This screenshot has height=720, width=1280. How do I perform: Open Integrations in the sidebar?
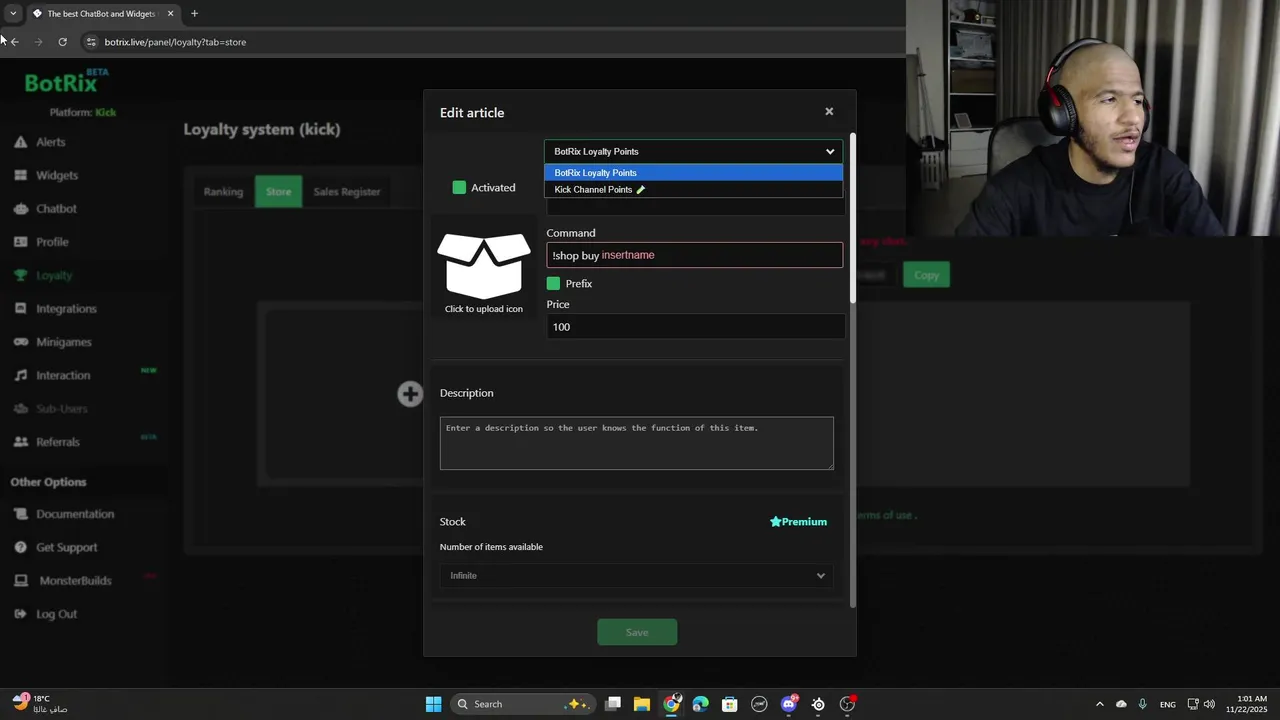pyautogui.click(x=66, y=308)
